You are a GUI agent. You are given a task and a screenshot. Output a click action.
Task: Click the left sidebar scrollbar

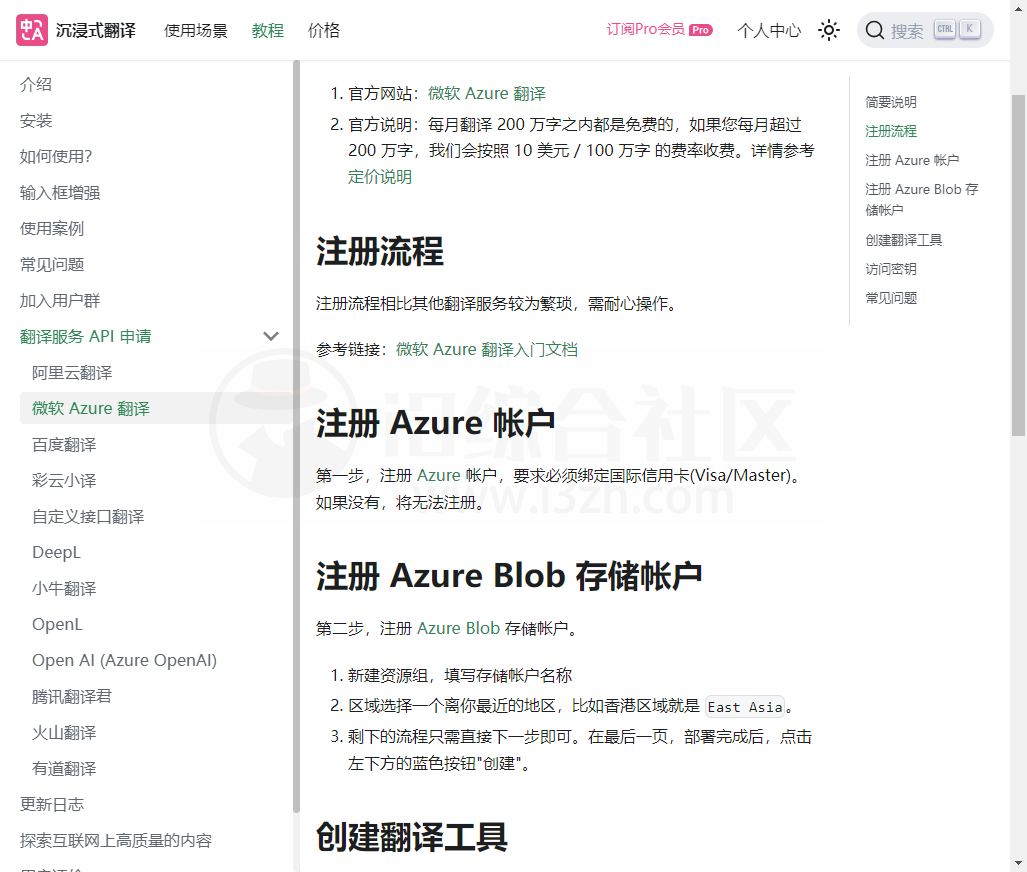point(296,436)
